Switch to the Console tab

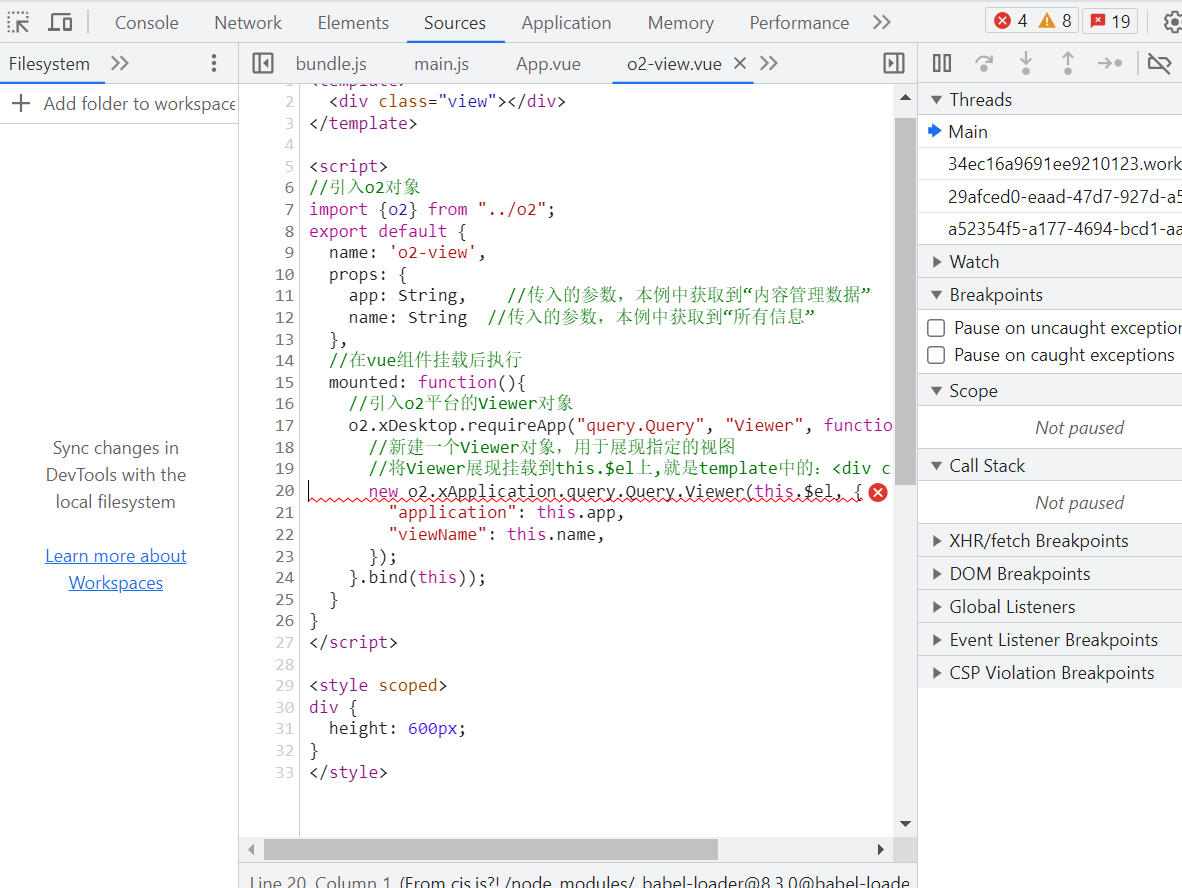click(146, 22)
